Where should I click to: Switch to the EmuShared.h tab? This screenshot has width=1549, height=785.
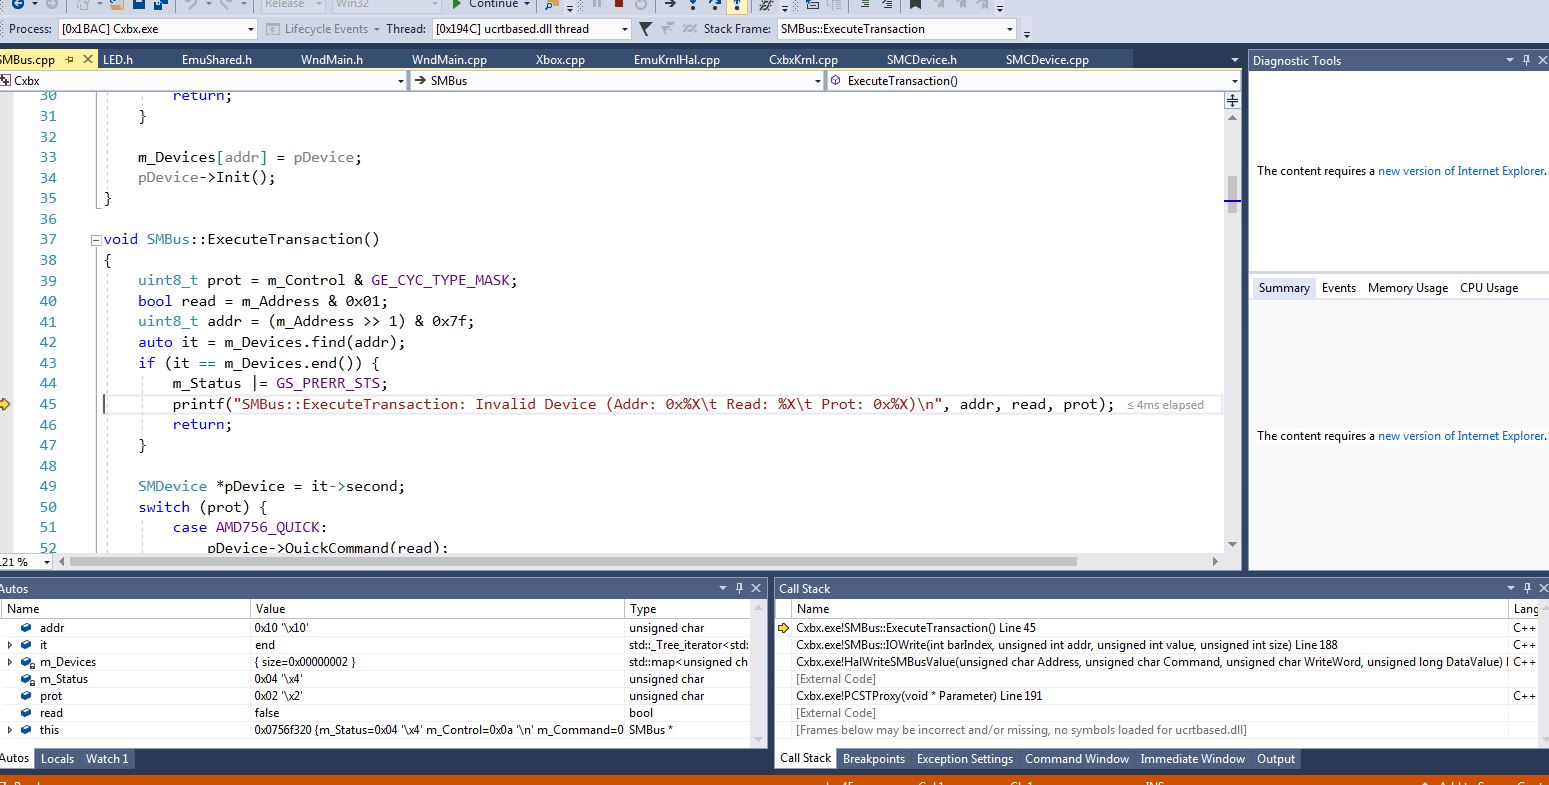point(217,60)
